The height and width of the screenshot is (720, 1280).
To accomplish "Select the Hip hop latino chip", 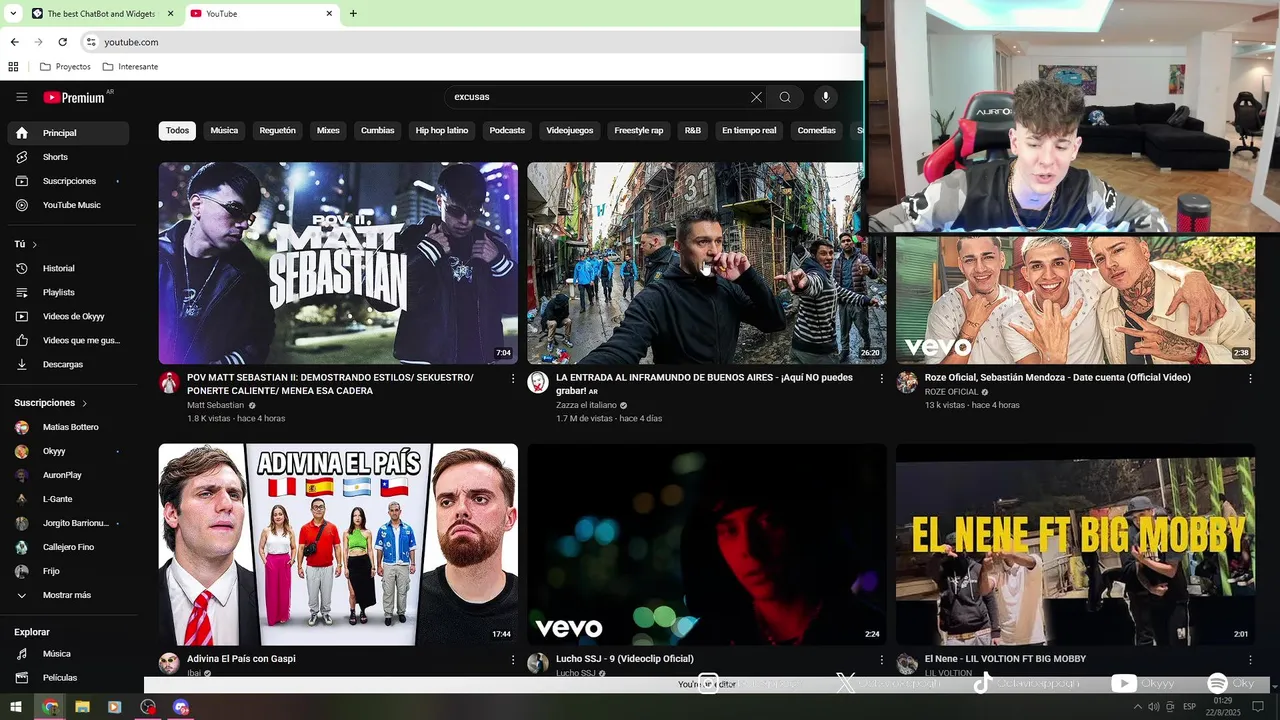I will click(442, 130).
